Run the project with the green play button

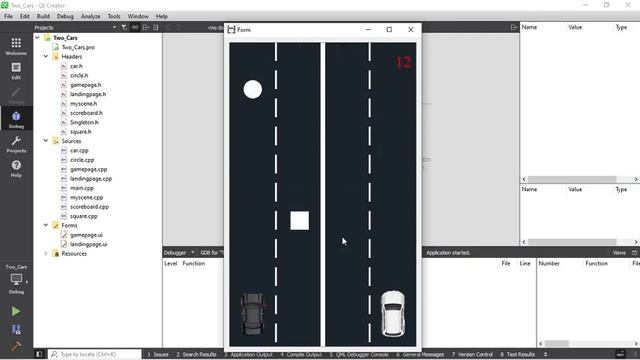(16, 311)
